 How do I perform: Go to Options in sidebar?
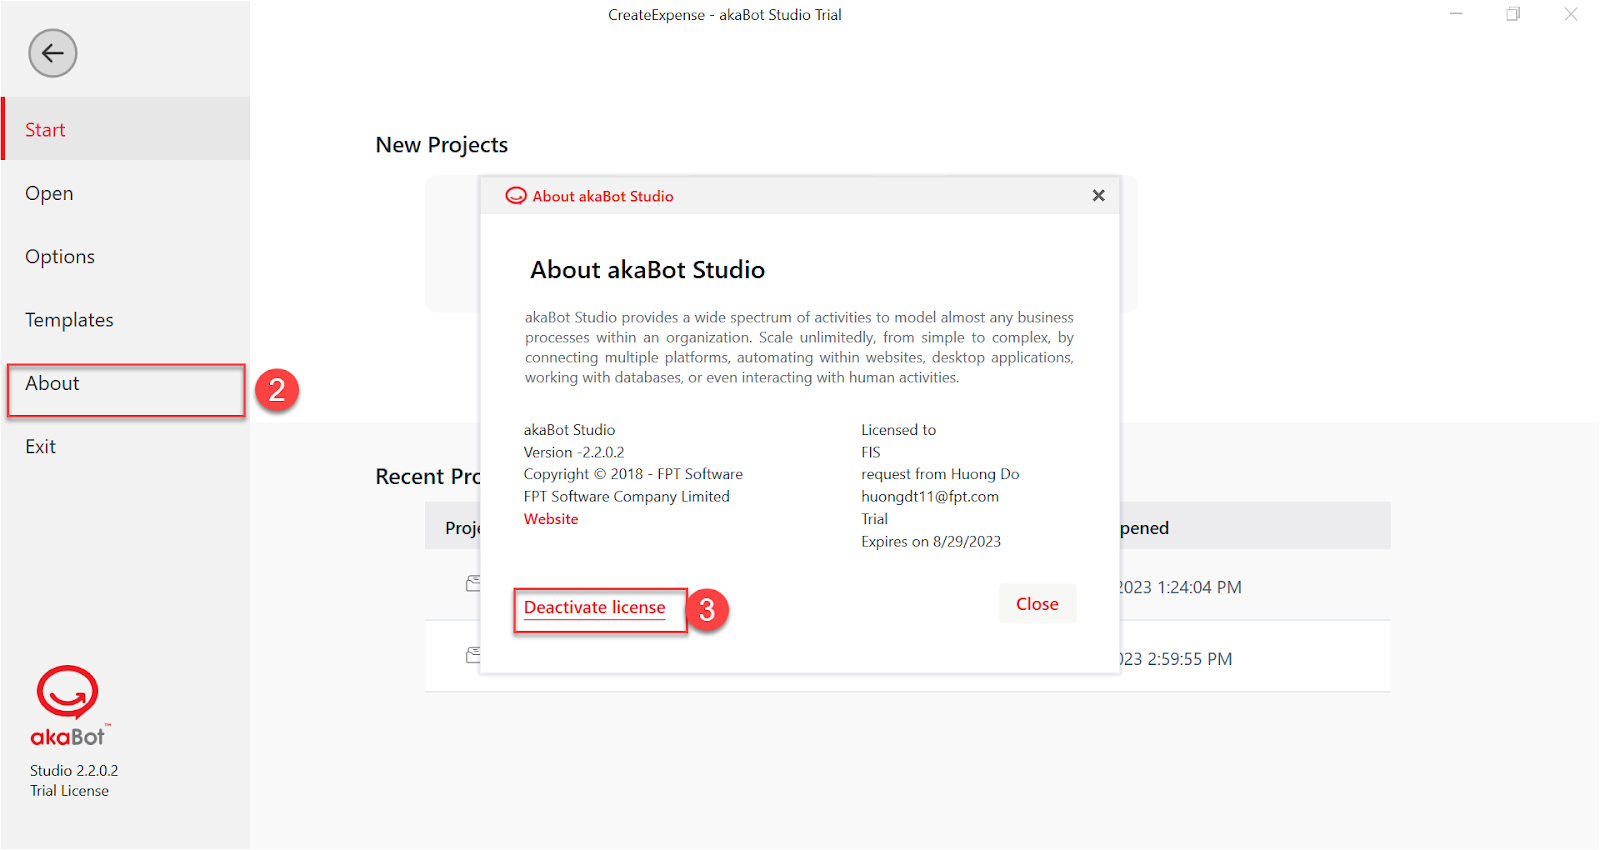tap(126, 256)
